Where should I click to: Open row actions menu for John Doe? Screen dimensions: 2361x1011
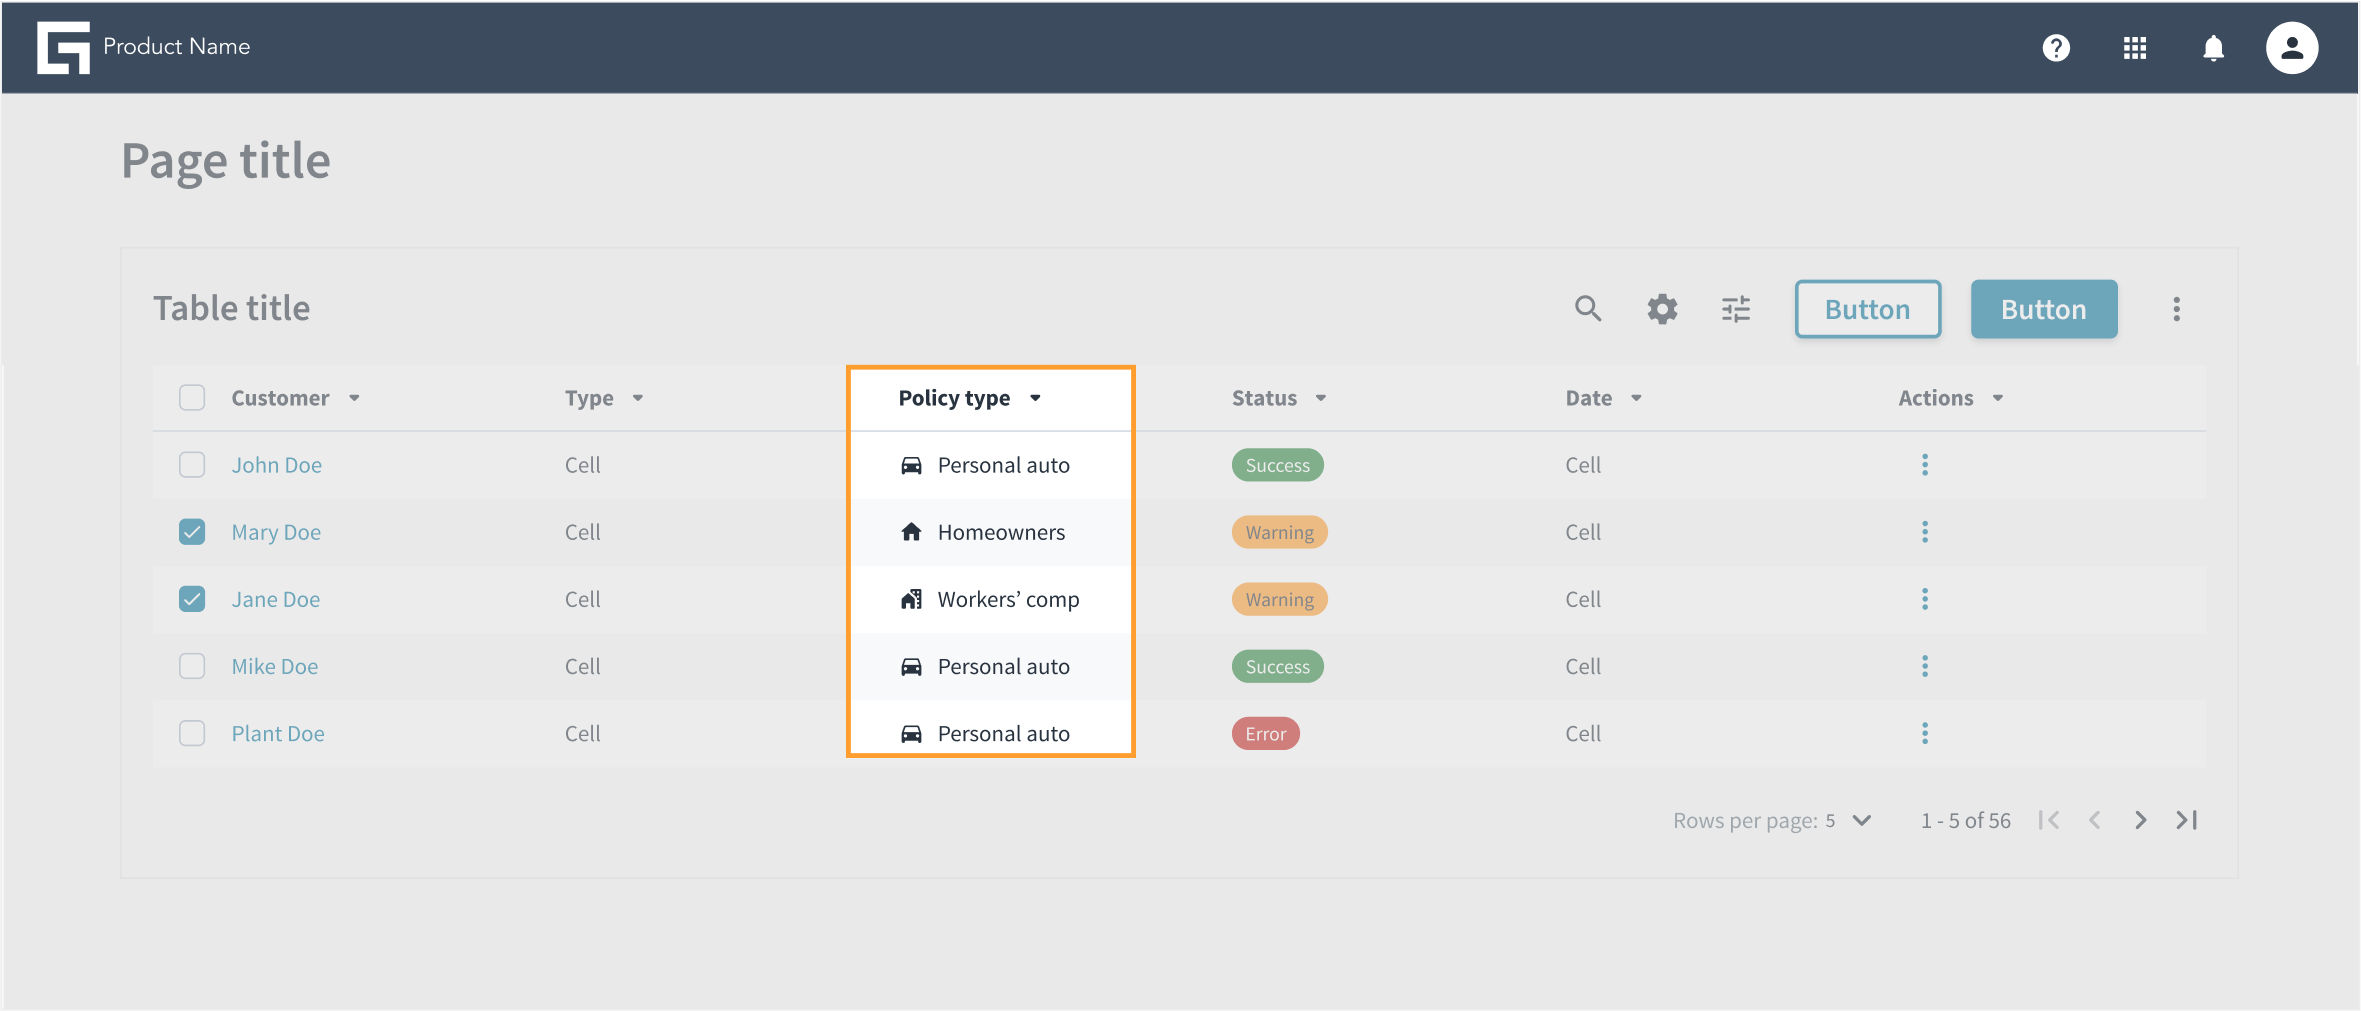coord(1924,465)
